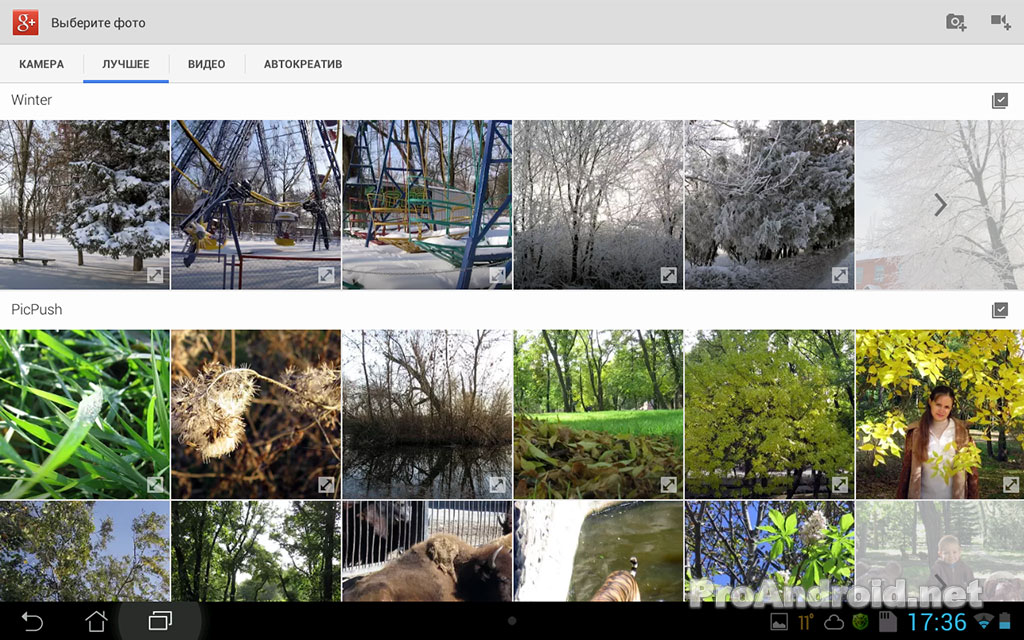Image resolution: width=1024 pixels, height=640 pixels.
Task: Open the recent apps button
Action: (x=160, y=621)
